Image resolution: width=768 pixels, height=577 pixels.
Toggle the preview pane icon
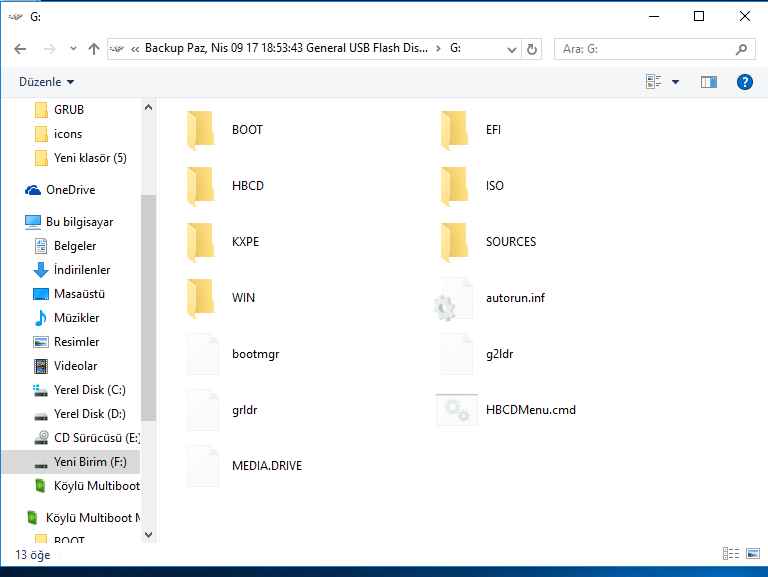(x=709, y=82)
